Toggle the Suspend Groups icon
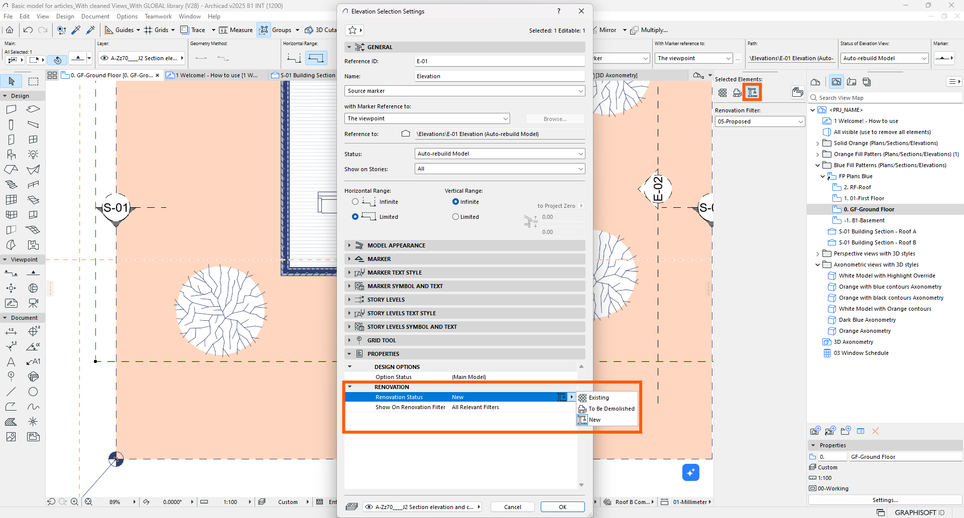The height and width of the screenshot is (518, 964). (264, 29)
